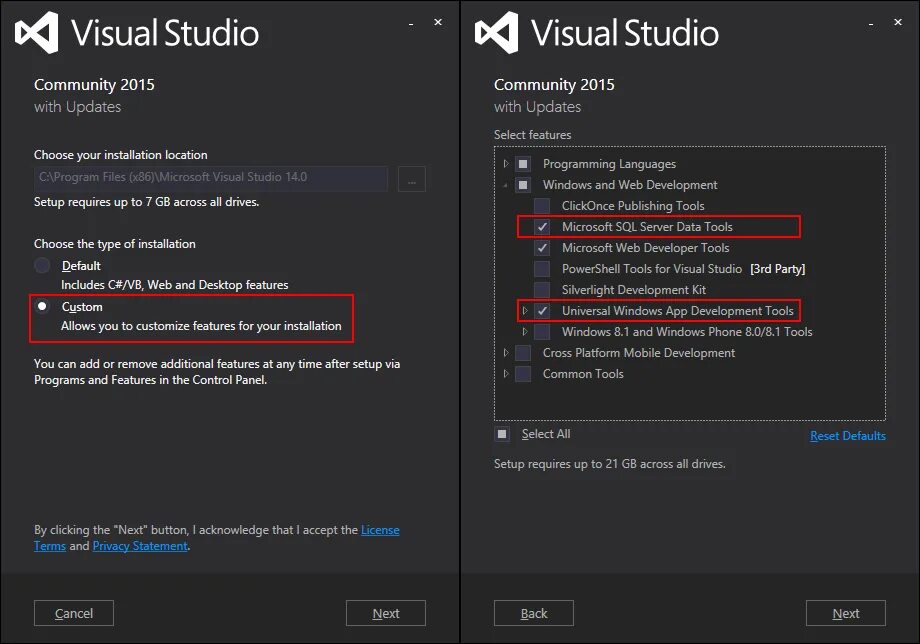Click Next in the Select features window
Image resolution: width=920 pixels, height=644 pixels.
tap(845, 613)
